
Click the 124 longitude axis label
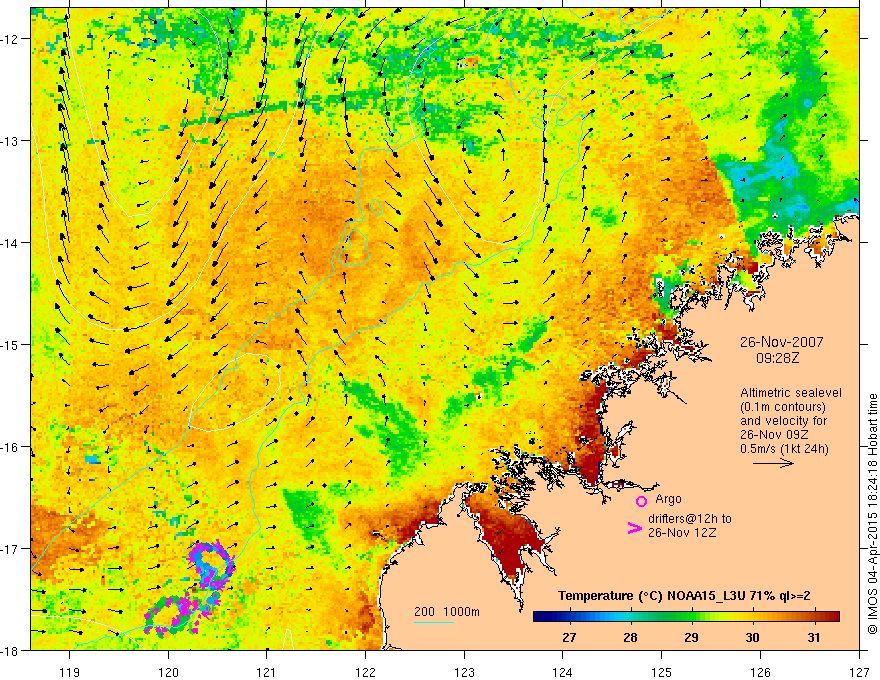tap(563, 672)
